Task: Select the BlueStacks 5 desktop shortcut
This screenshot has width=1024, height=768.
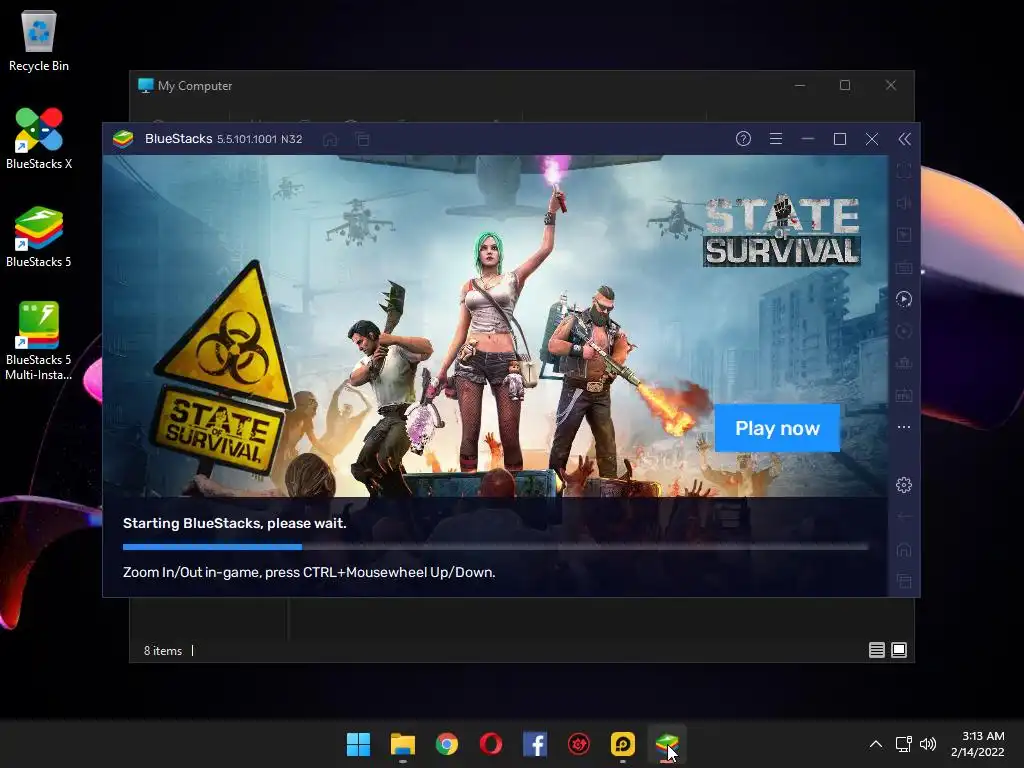Action: coord(39,237)
